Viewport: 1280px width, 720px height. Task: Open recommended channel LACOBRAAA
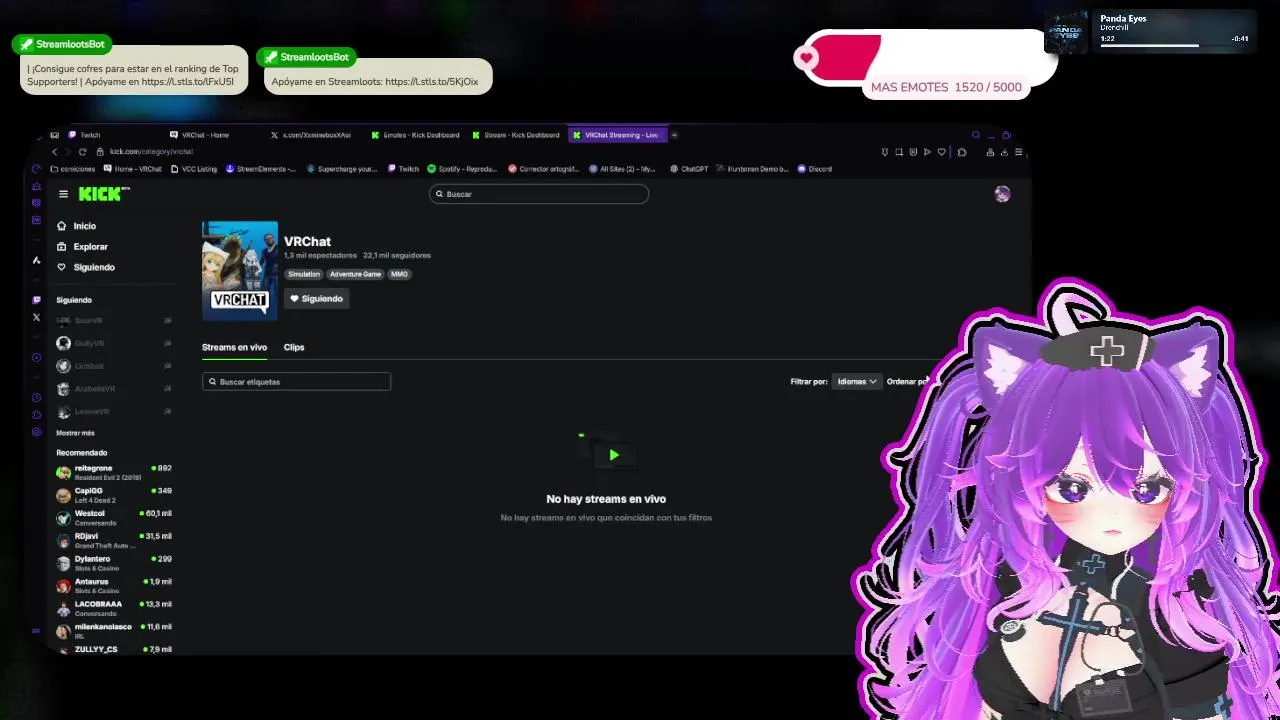[114, 608]
